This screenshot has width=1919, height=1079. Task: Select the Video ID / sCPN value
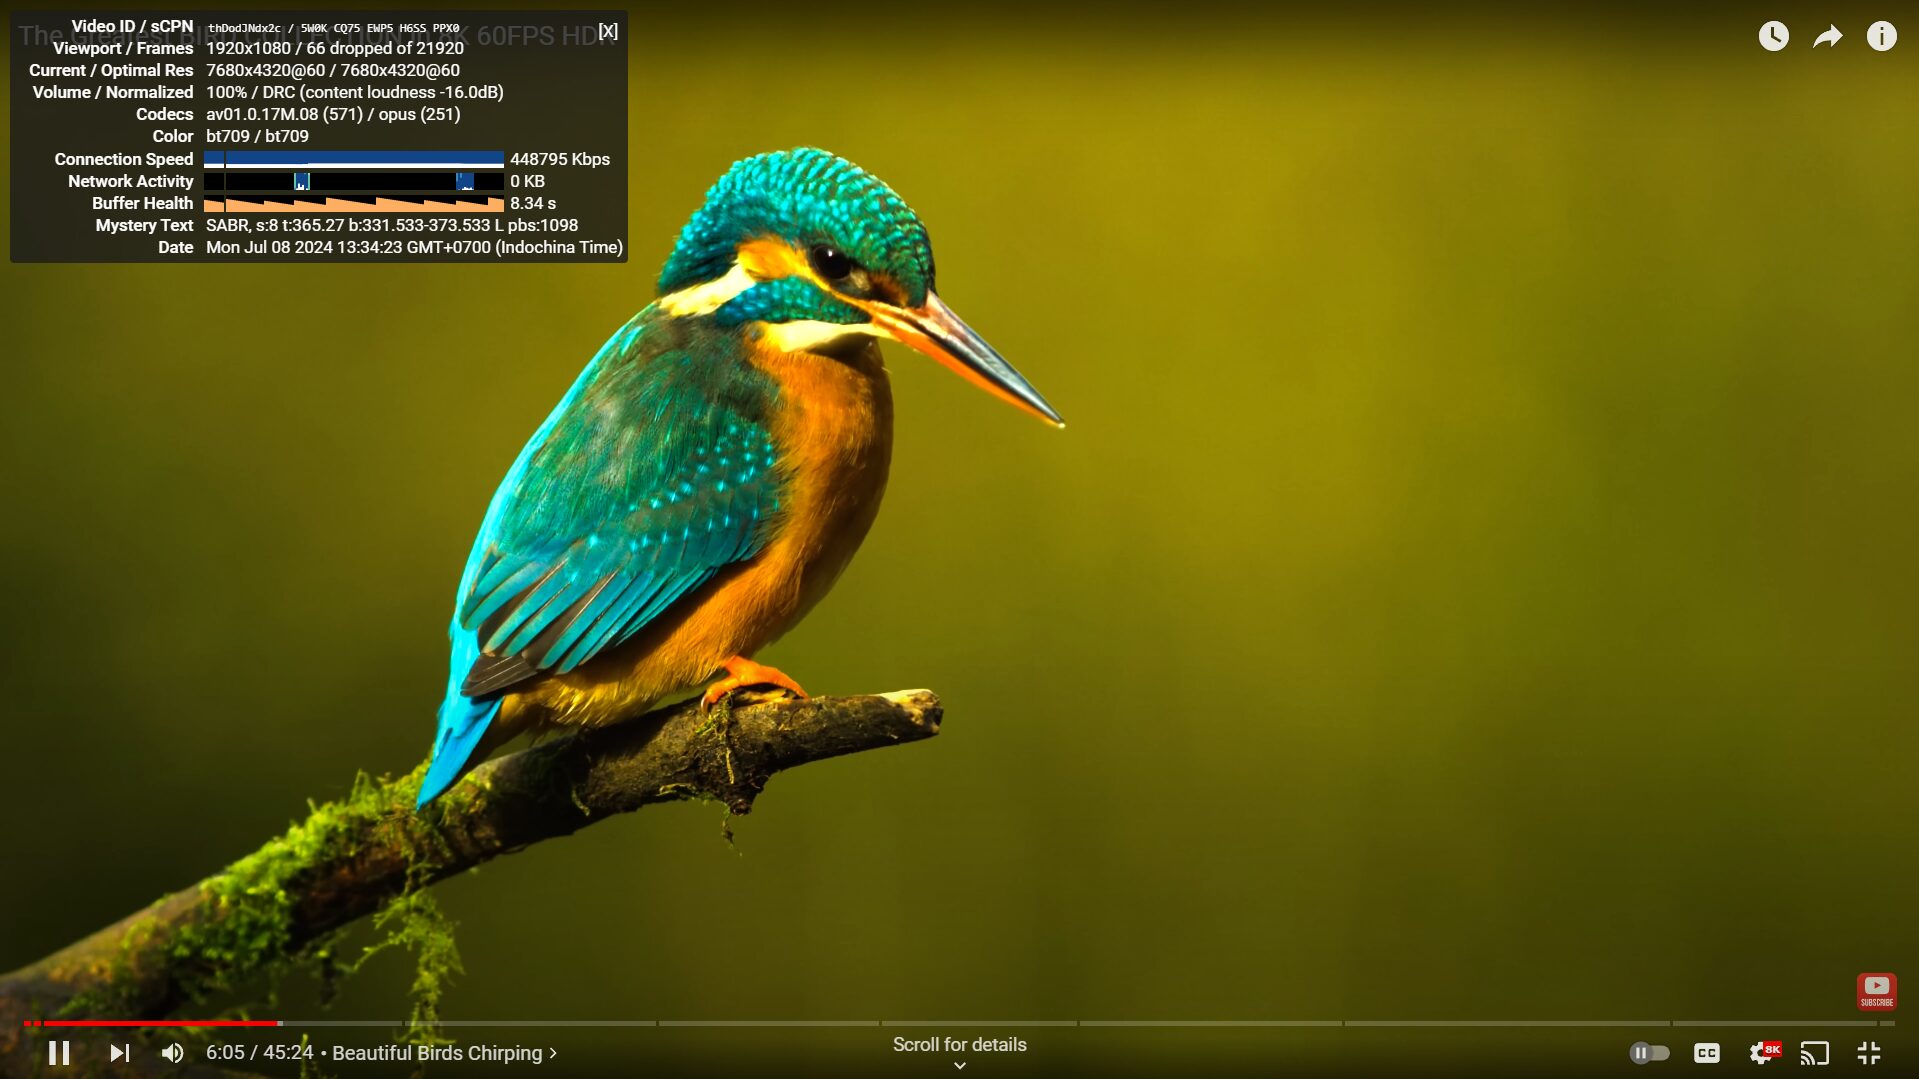pyautogui.click(x=333, y=28)
